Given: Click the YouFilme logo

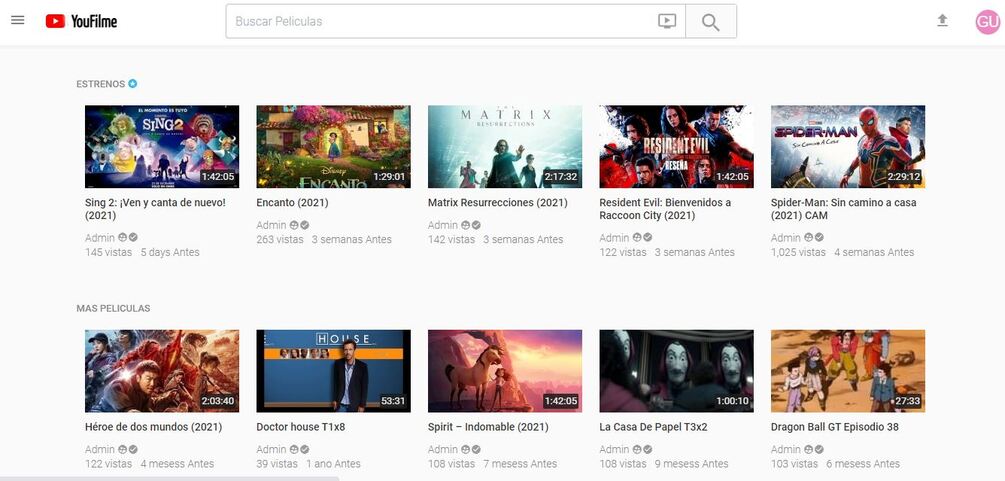Looking at the screenshot, I should (81, 21).
